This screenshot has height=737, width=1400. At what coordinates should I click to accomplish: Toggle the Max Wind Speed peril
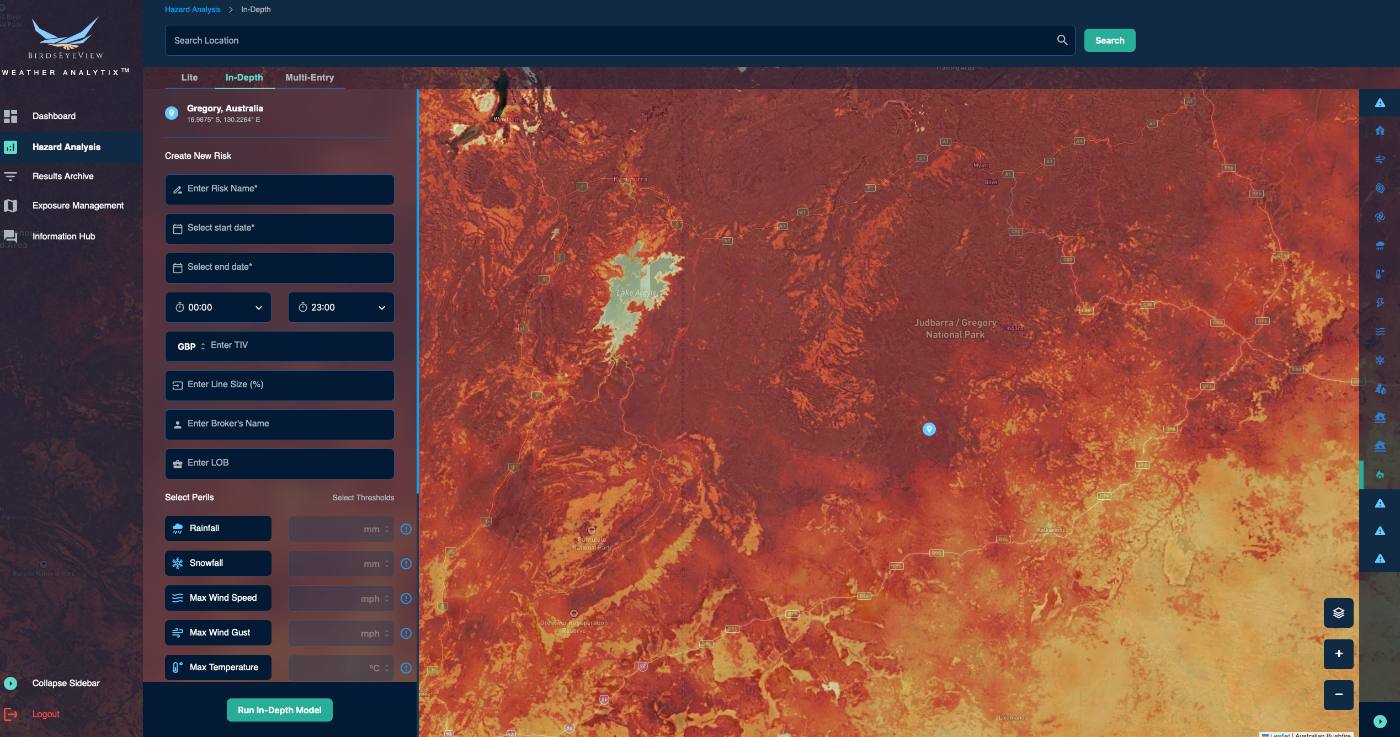(x=218, y=598)
